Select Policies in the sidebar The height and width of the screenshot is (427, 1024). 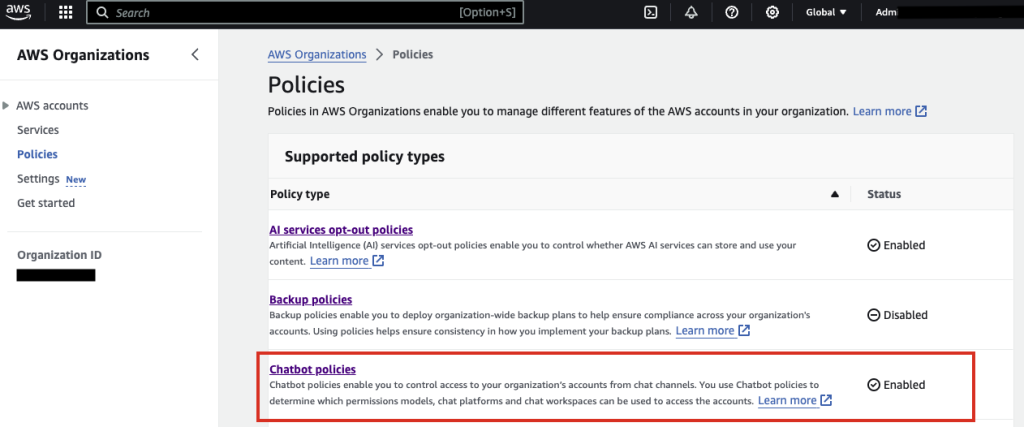click(x=37, y=154)
